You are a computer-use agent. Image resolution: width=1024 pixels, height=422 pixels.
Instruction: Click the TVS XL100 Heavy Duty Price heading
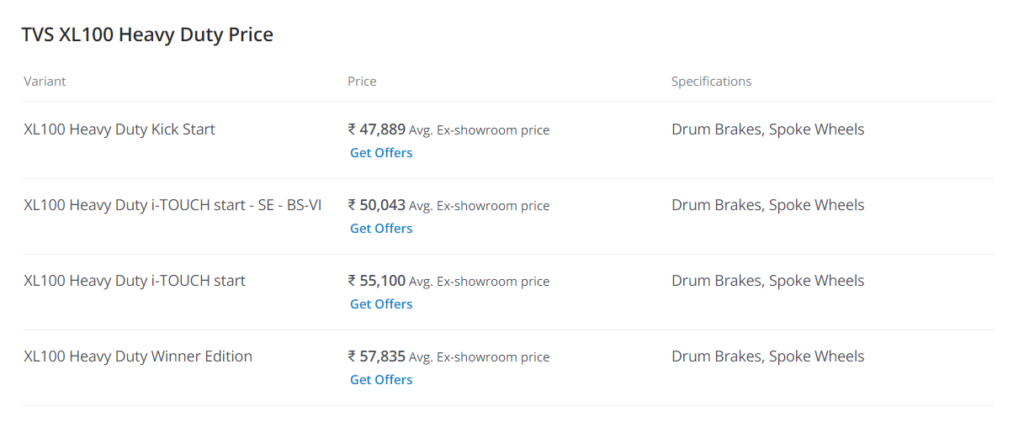(x=148, y=35)
